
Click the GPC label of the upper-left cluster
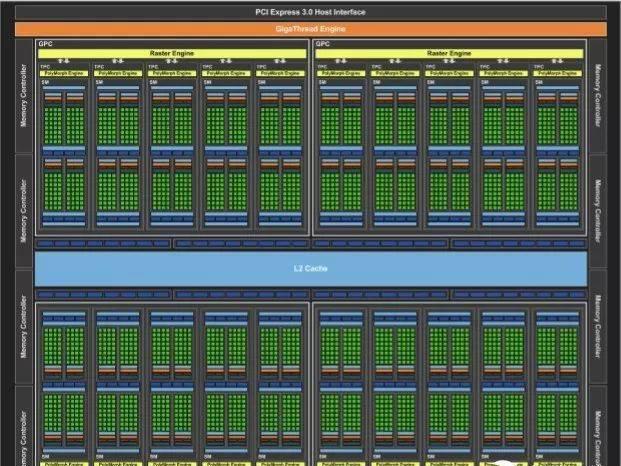point(46,44)
